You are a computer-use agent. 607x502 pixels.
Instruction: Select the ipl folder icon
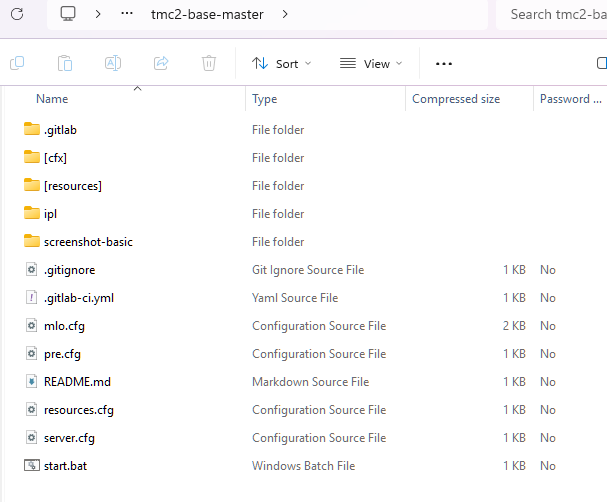pos(32,213)
